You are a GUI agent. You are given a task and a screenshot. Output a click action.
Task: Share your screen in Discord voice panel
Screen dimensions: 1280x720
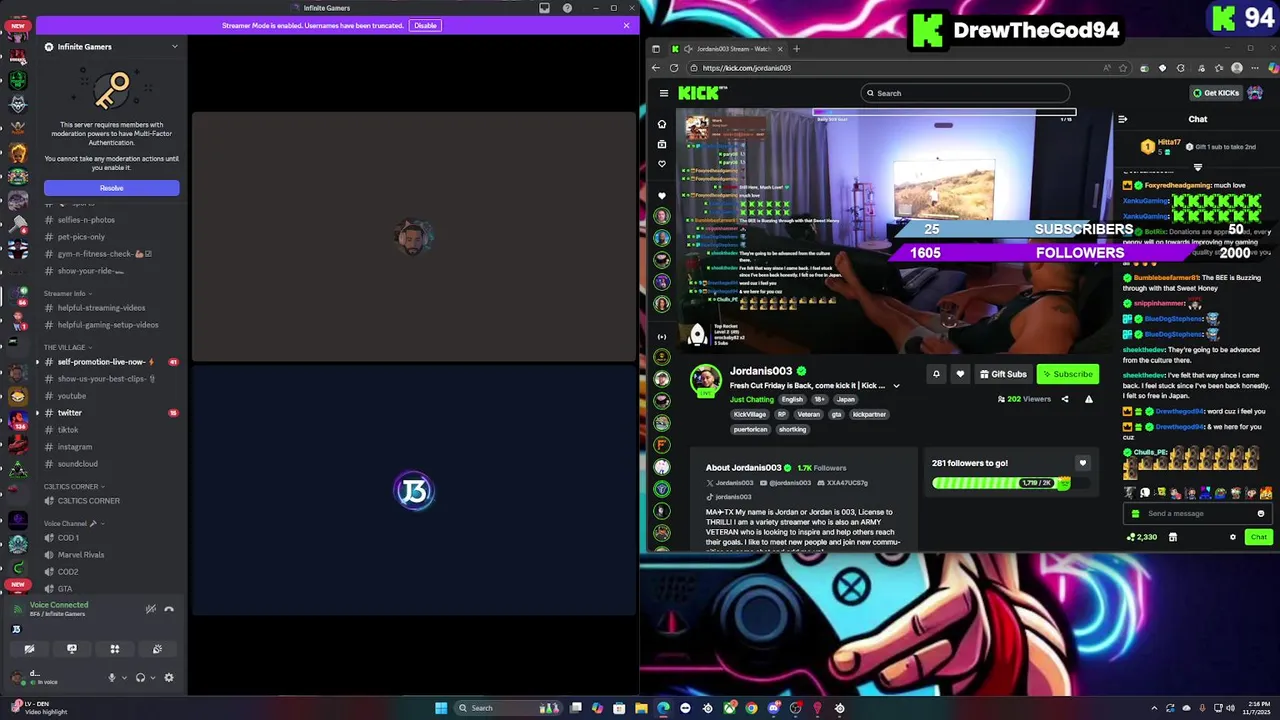72,649
